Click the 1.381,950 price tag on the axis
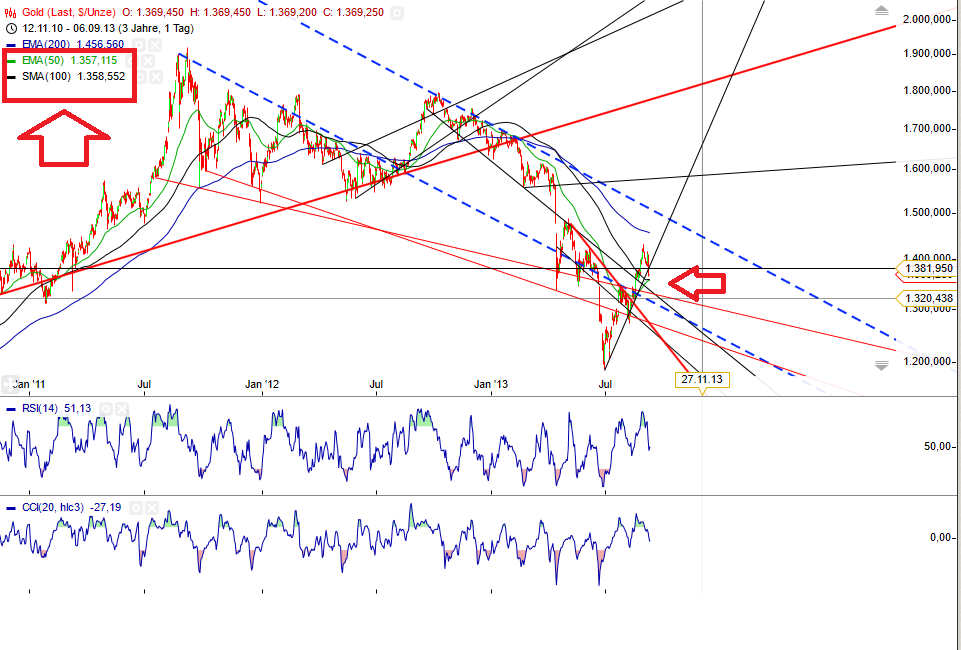Viewport: 961px width, 650px height. click(927, 270)
